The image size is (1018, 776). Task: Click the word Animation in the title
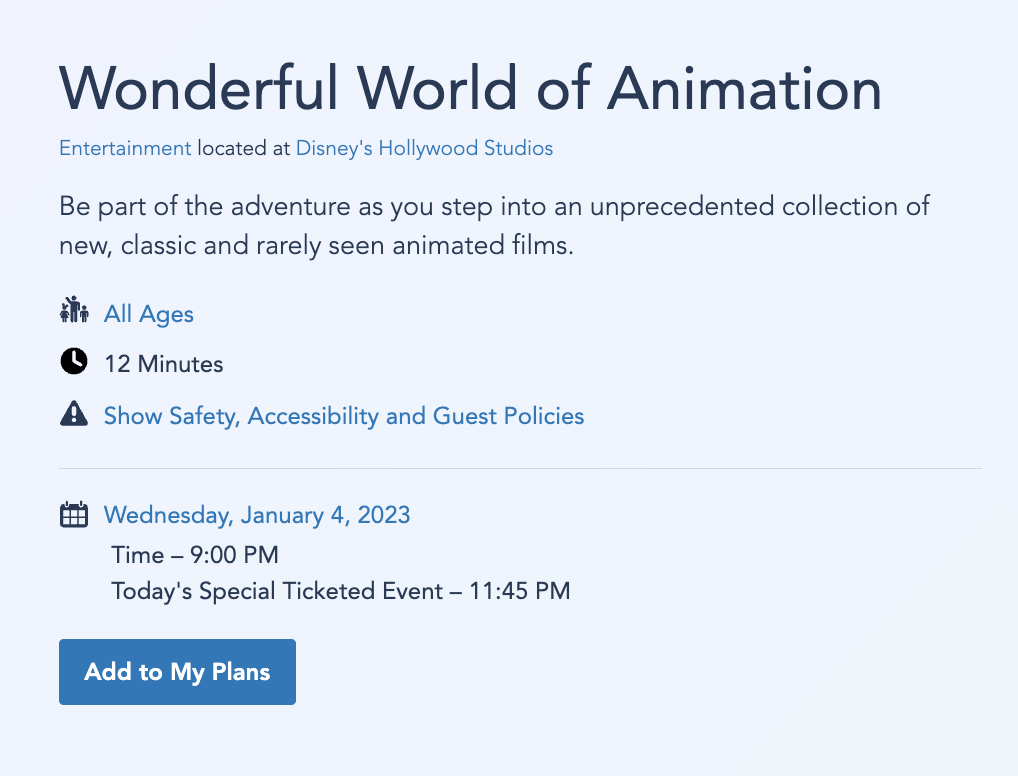coord(744,89)
